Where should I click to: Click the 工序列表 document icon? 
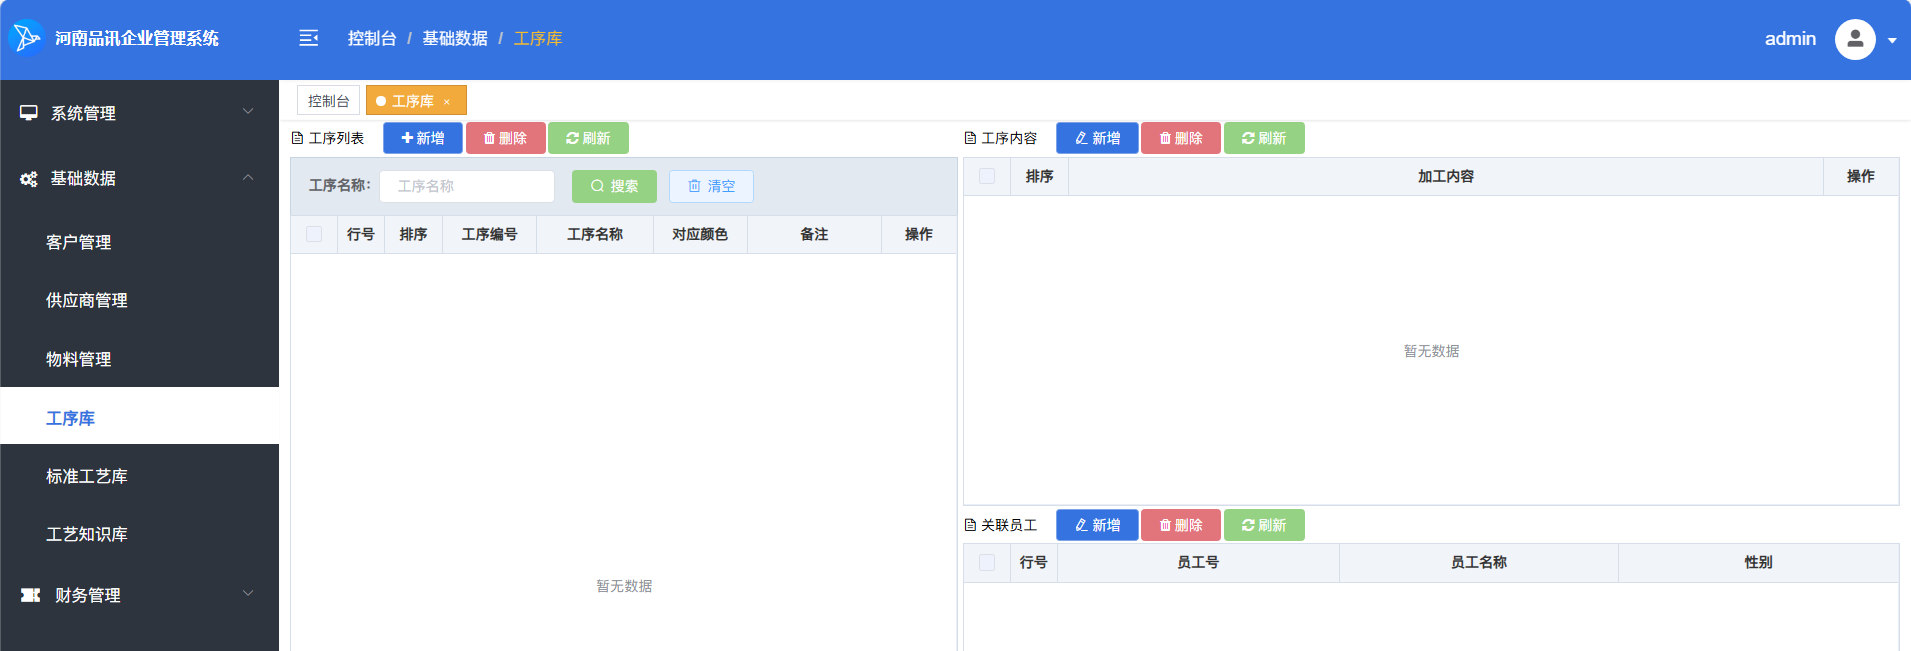pos(297,138)
